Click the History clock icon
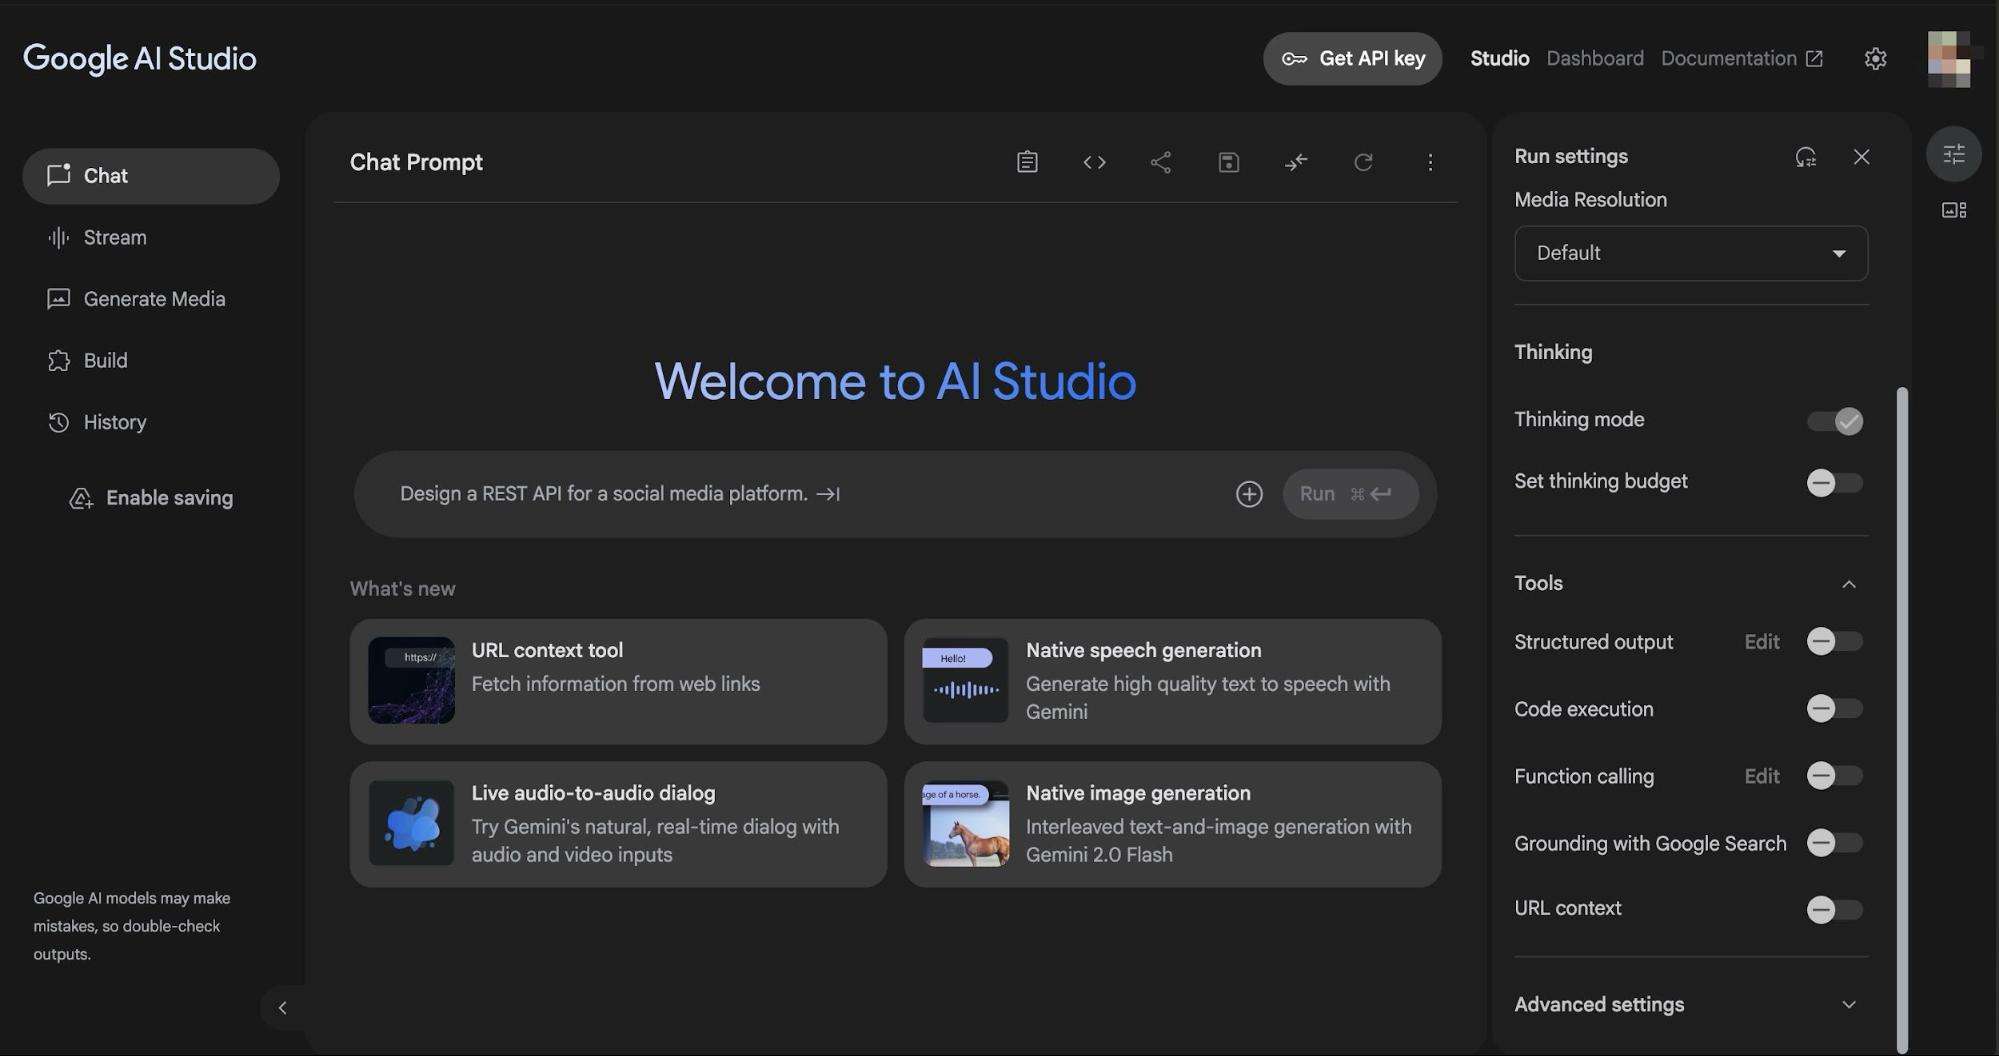 [x=59, y=423]
